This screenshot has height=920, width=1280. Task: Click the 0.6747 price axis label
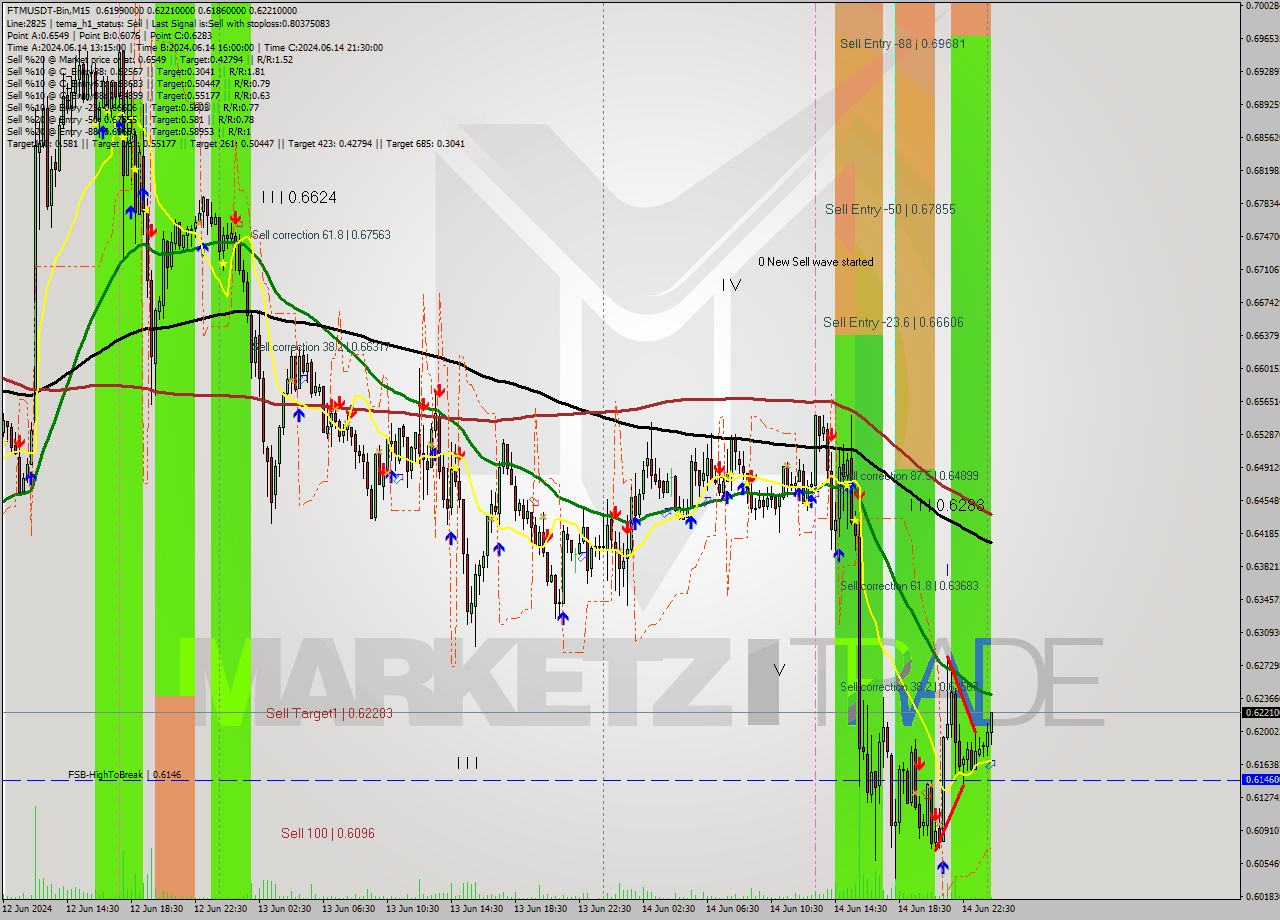point(1262,236)
